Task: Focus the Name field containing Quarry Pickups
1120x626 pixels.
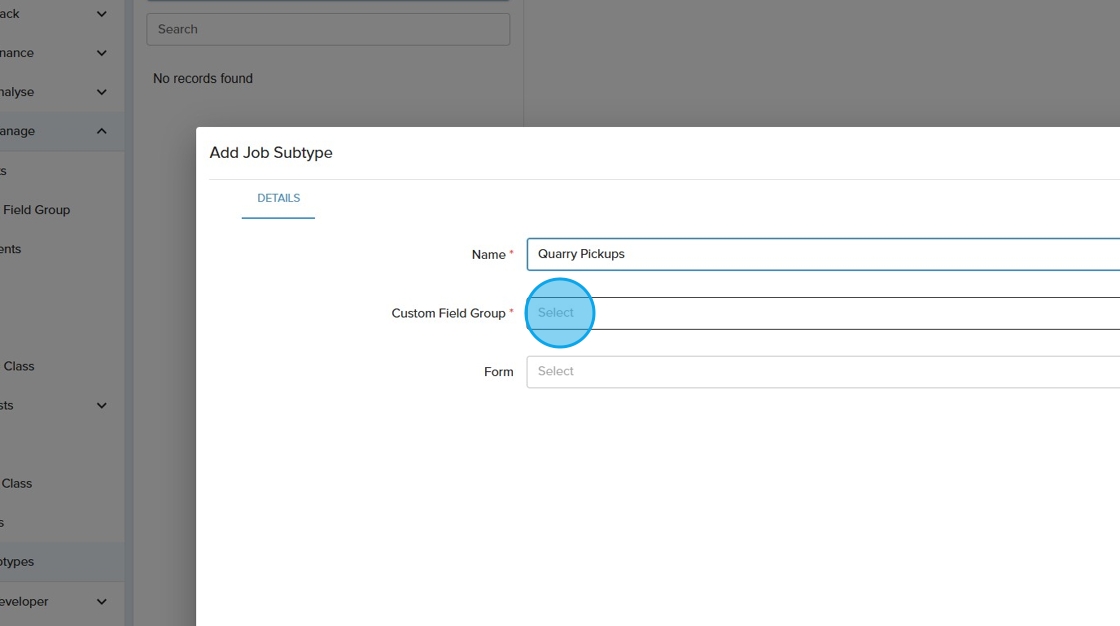Action: pyautogui.click(x=820, y=254)
